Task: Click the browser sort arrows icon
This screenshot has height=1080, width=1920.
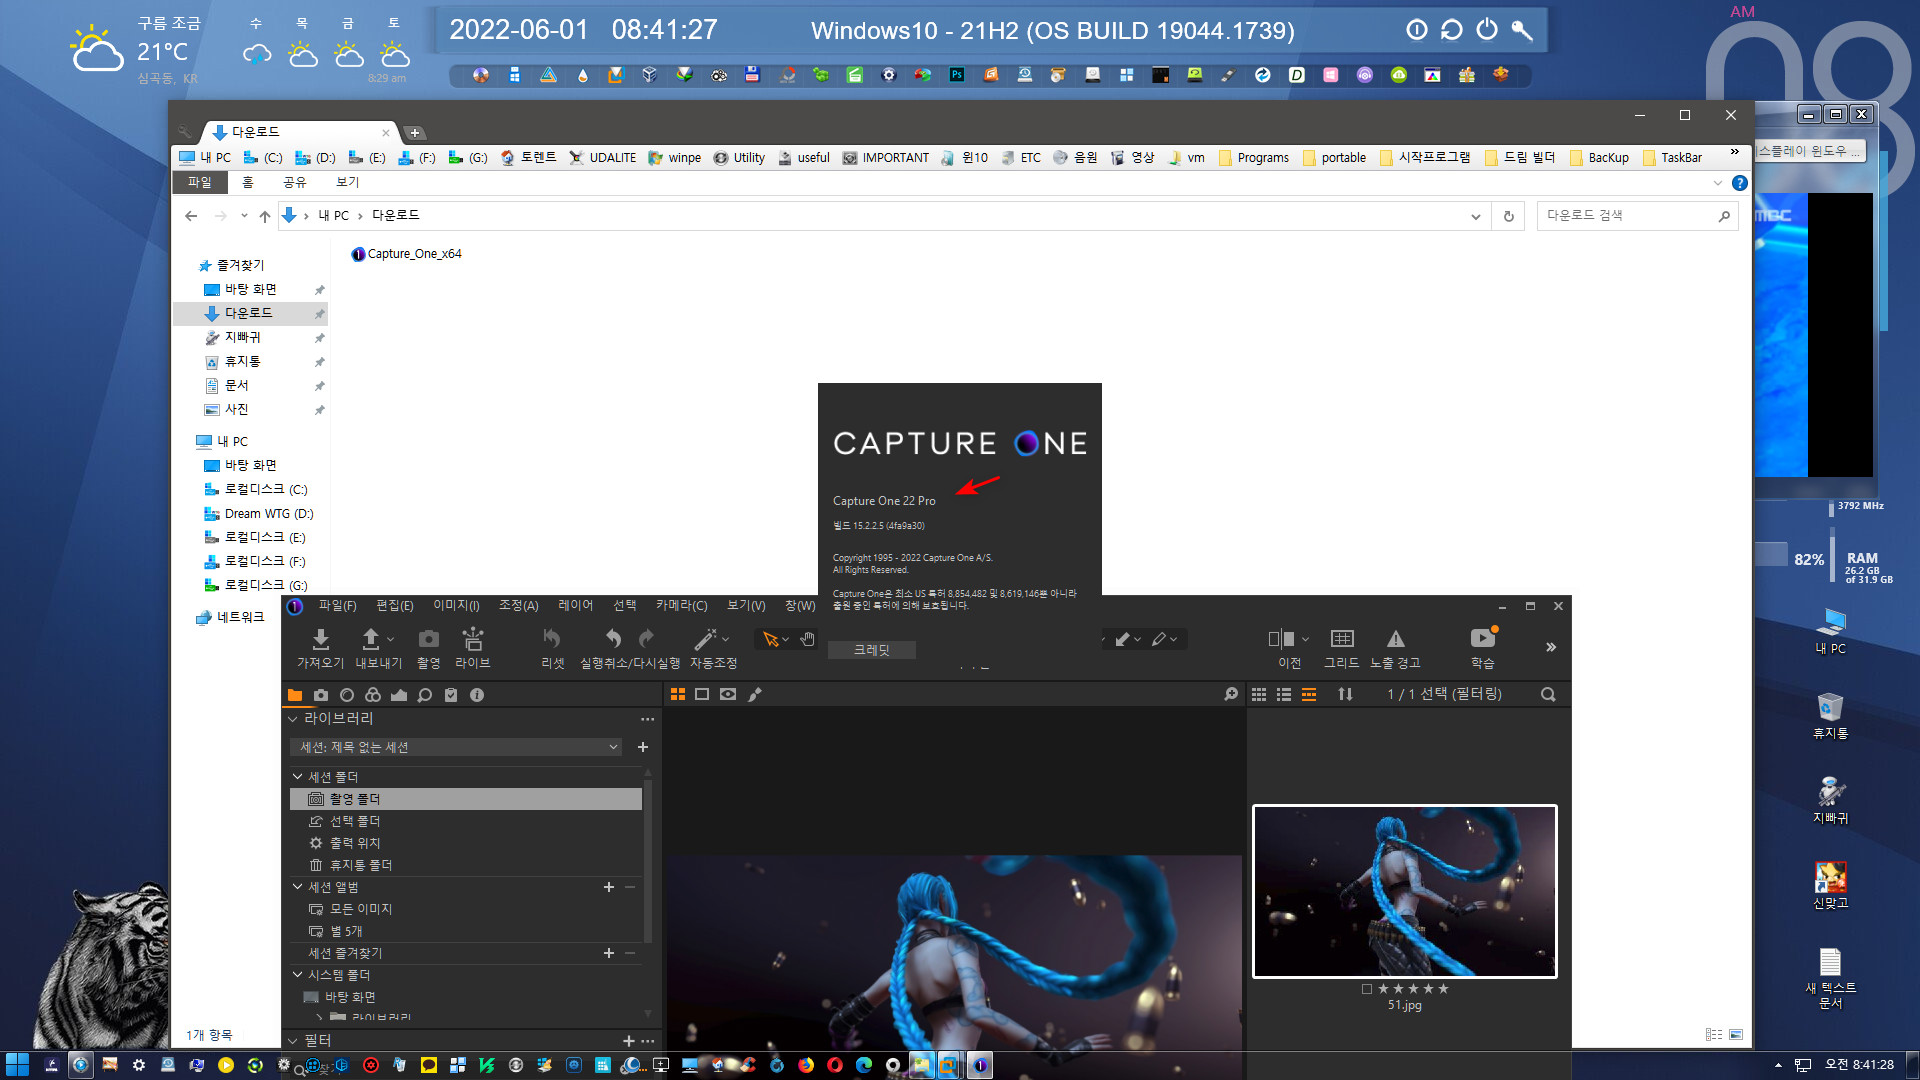Action: 1345,694
